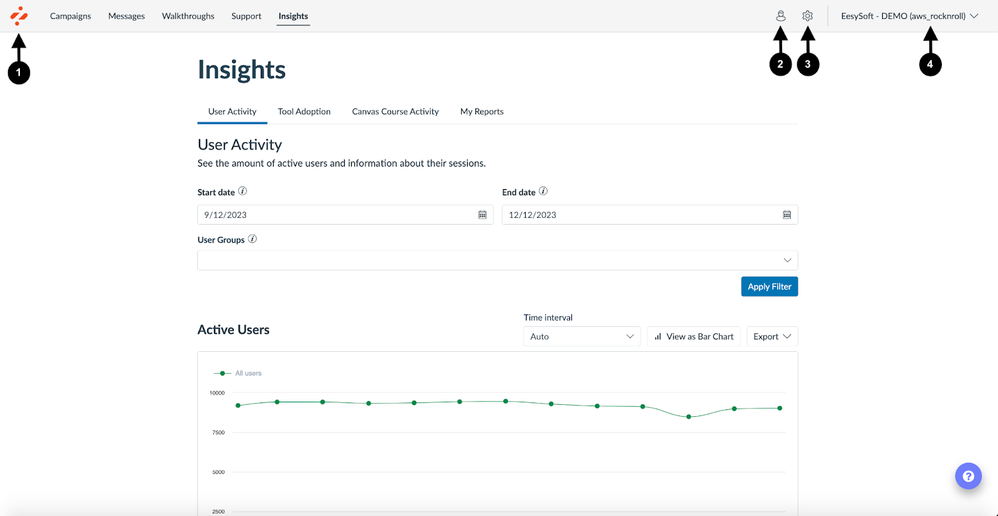Expand the User Groups dropdown
Viewport: 998px width, 516px height.
497,260
